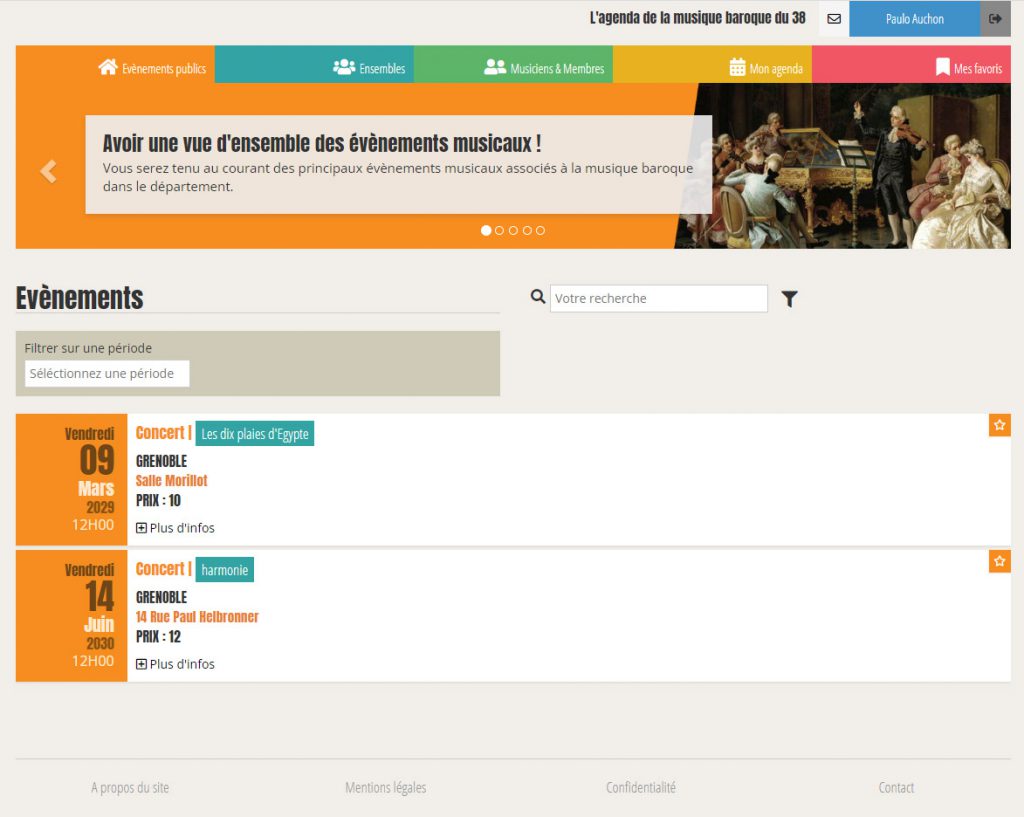Screen dimensions: 1024x817
Task: Open the period selection dropdown
Action: (107, 374)
